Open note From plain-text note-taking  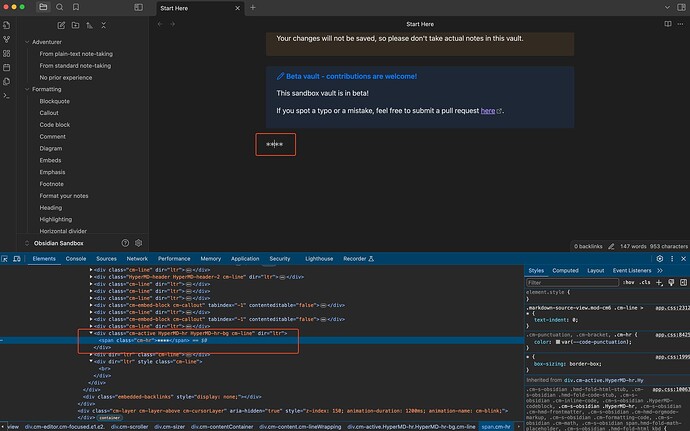[x=76, y=54]
